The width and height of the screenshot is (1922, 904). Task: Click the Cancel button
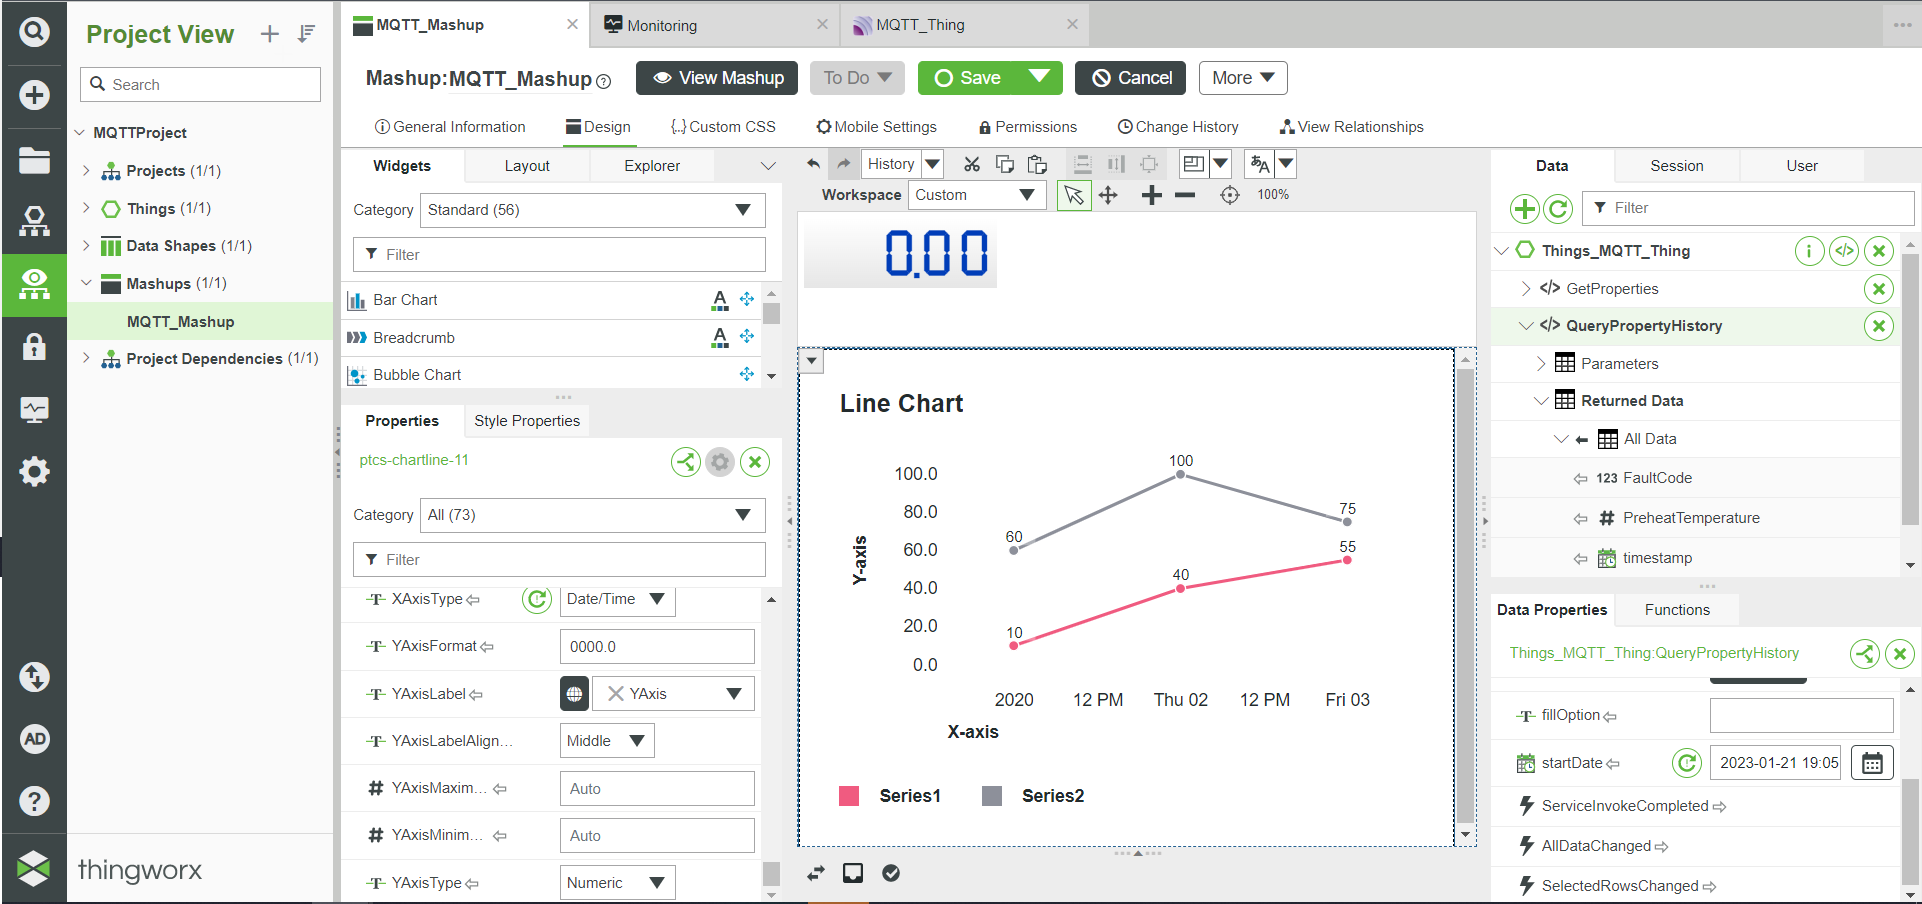point(1129,77)
